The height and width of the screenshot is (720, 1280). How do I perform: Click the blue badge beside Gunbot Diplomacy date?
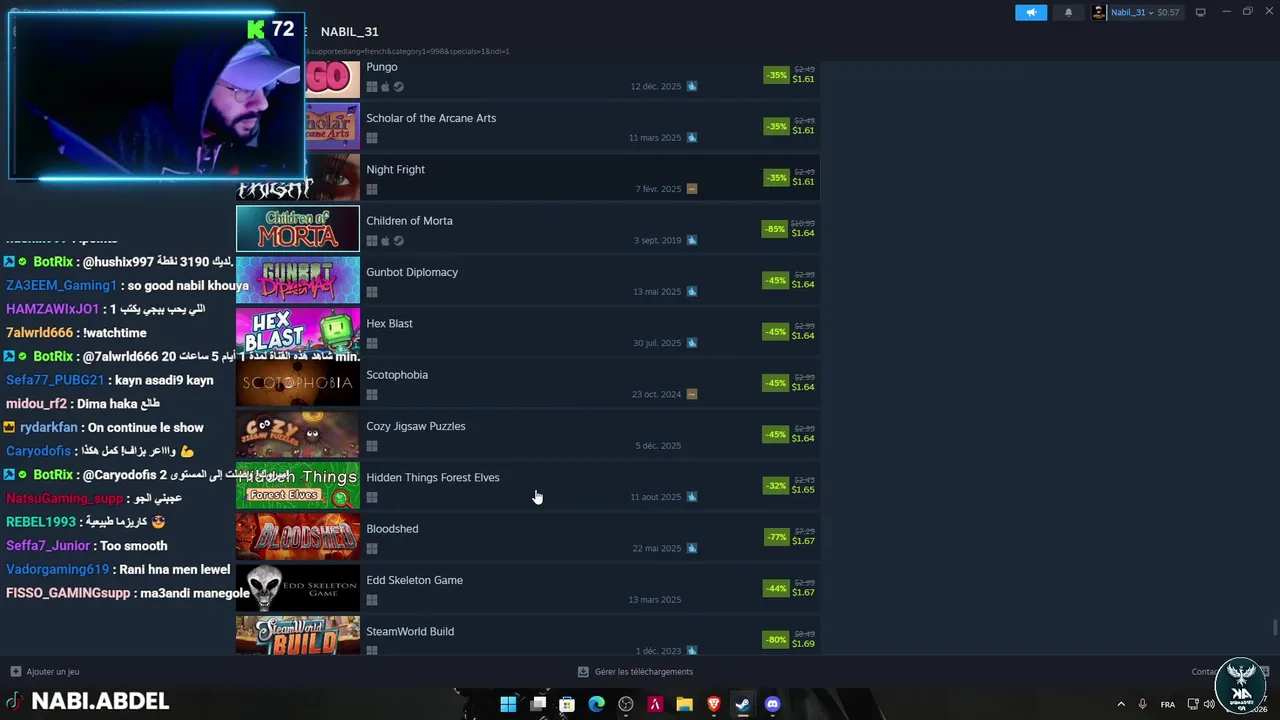(691, 291)
